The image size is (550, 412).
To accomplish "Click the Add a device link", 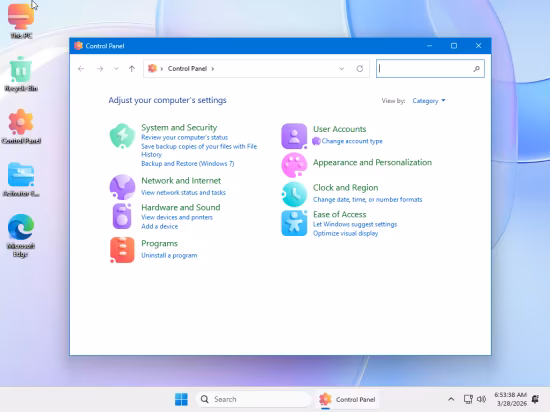I will [159, 226].
